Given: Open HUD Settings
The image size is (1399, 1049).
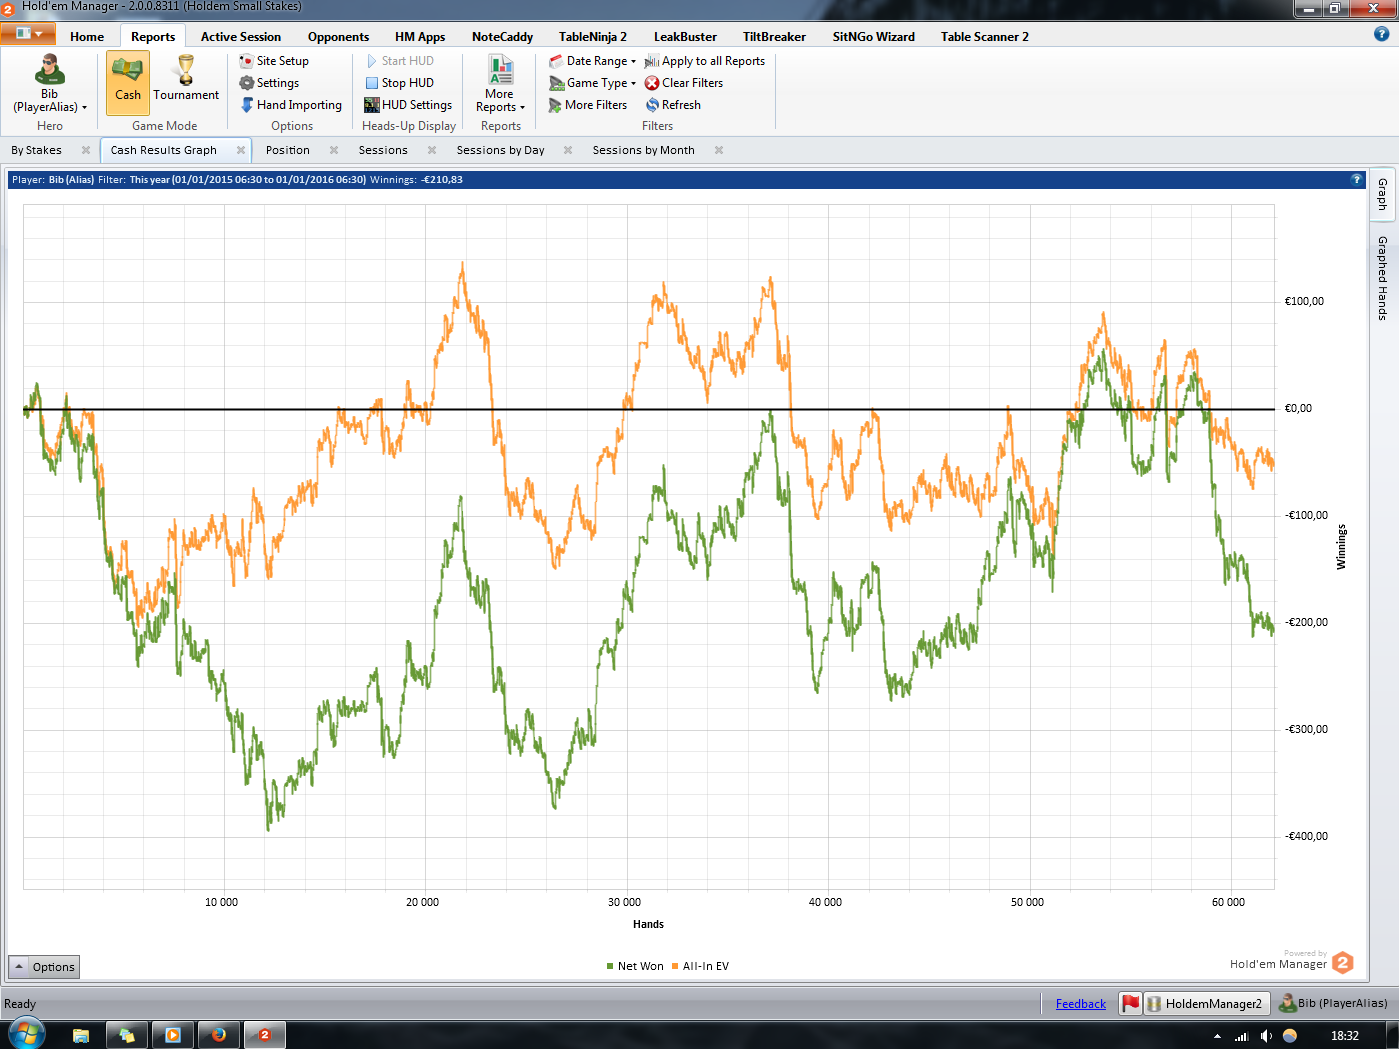Looking at the screenshot, I should pyautogui.click(x=408, y=105).
